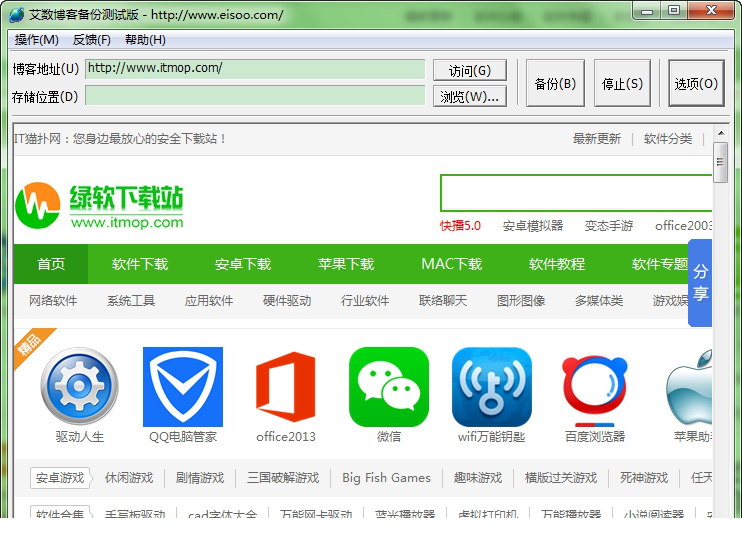Viewport: 742px width, 538px height.
Task: Open the 反馈(F) menu
Action: (x=91, y=40)
